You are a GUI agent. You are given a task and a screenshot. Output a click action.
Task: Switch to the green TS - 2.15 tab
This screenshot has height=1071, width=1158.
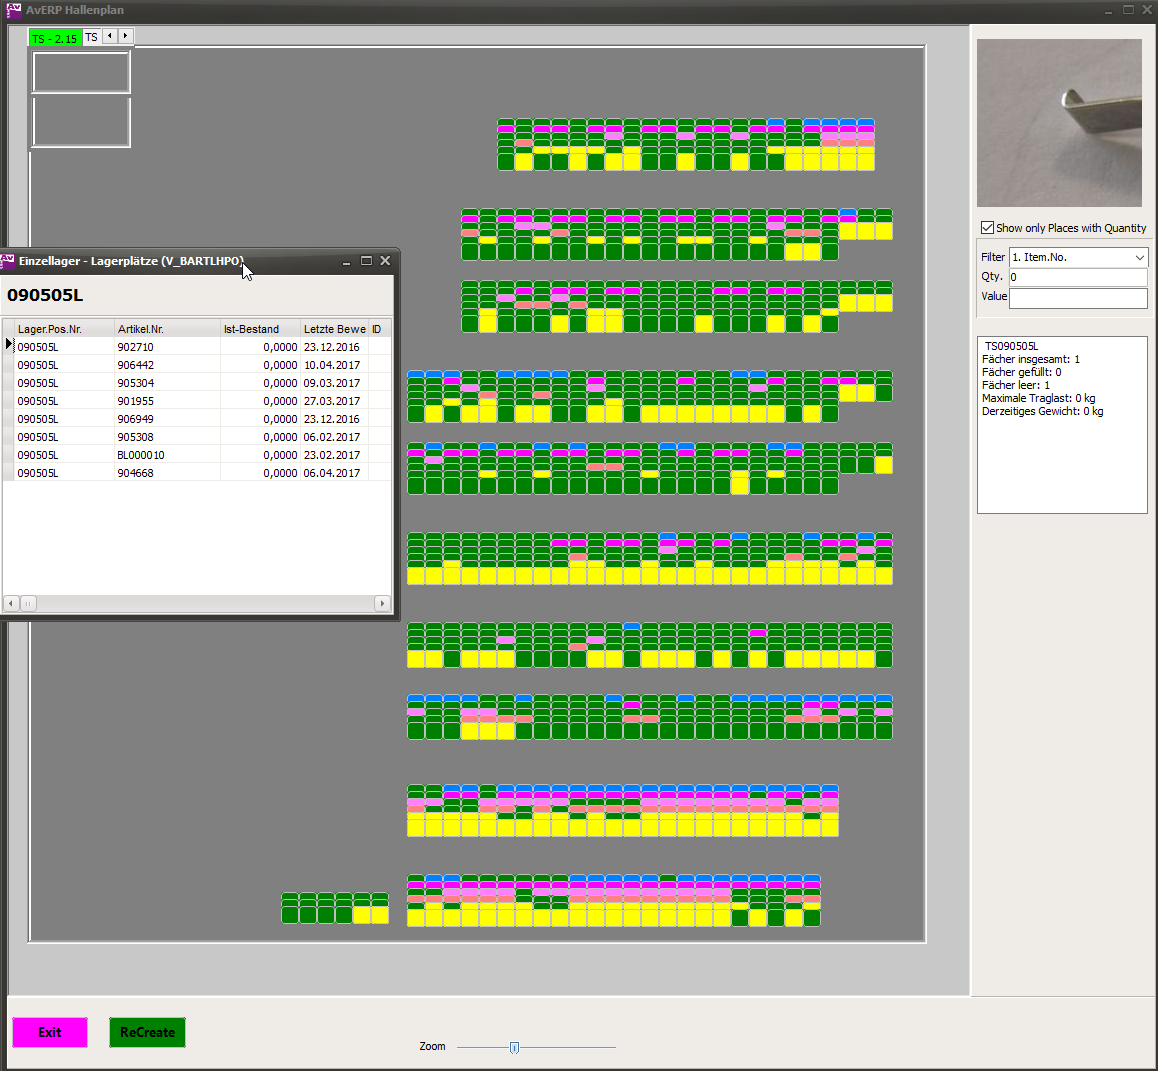pos(54,38)
